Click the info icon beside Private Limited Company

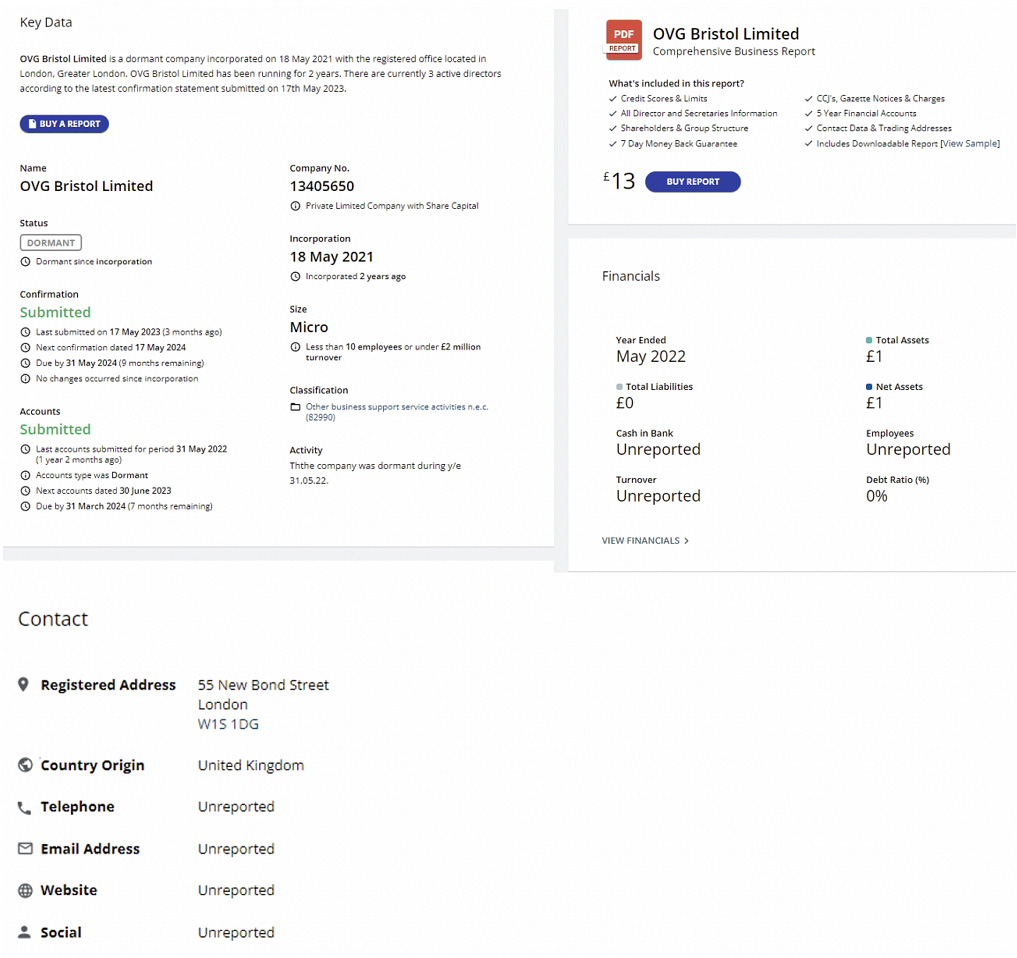(295, 206)
